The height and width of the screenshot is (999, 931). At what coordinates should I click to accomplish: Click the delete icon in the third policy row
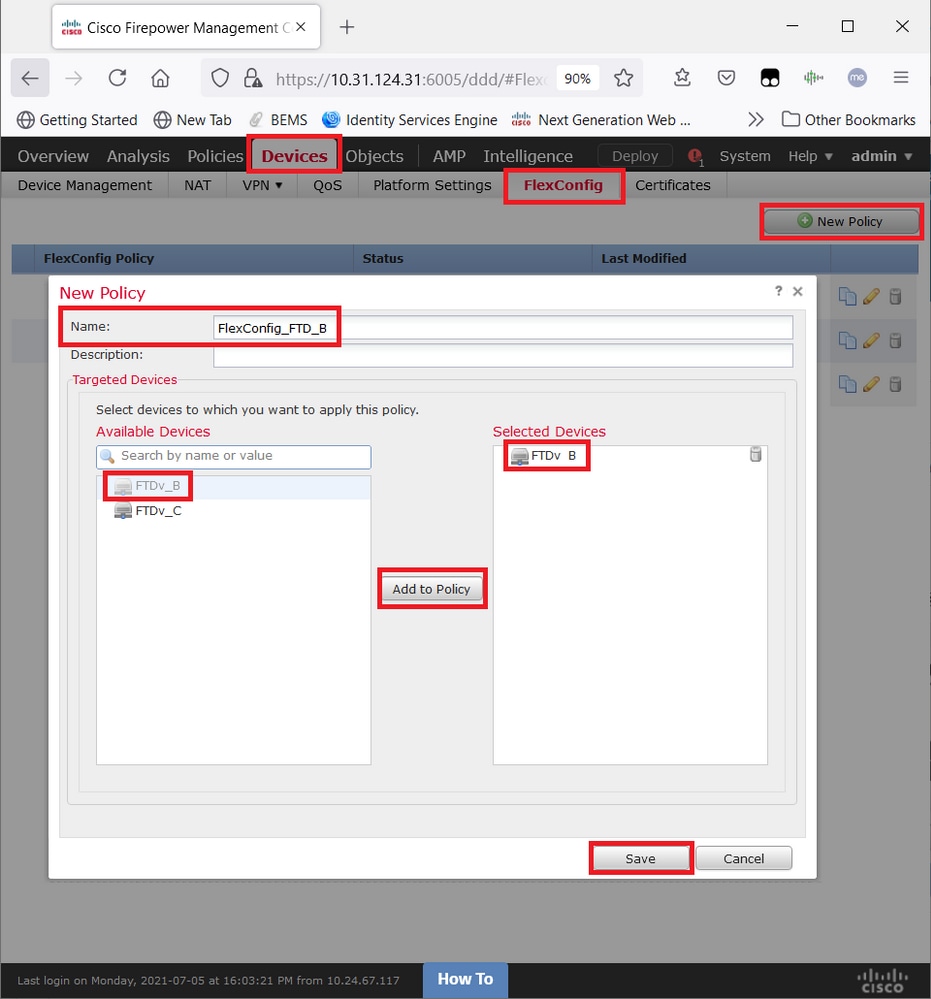895,384
